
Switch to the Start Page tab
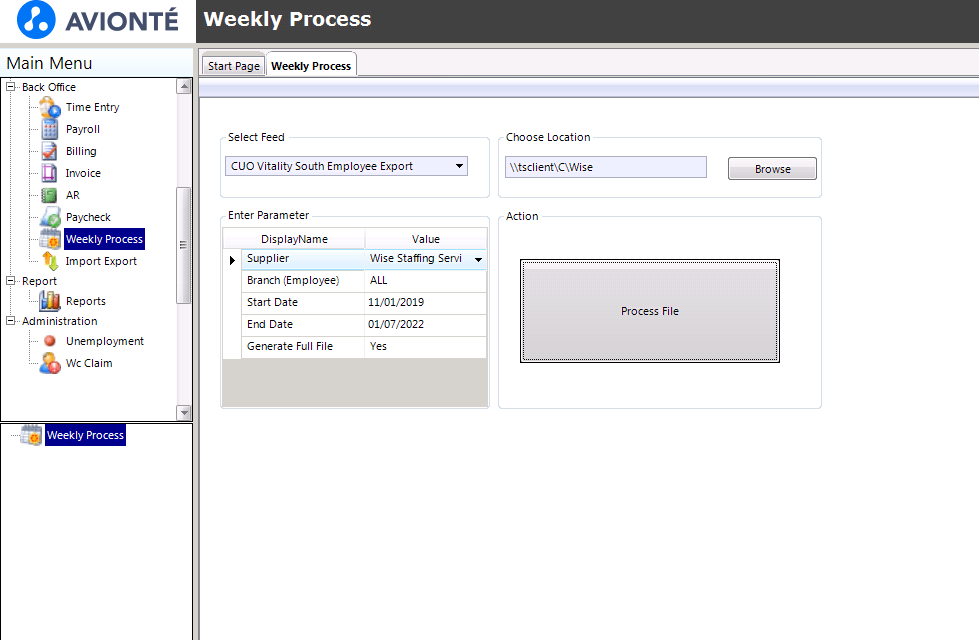[x=234, y=66]
